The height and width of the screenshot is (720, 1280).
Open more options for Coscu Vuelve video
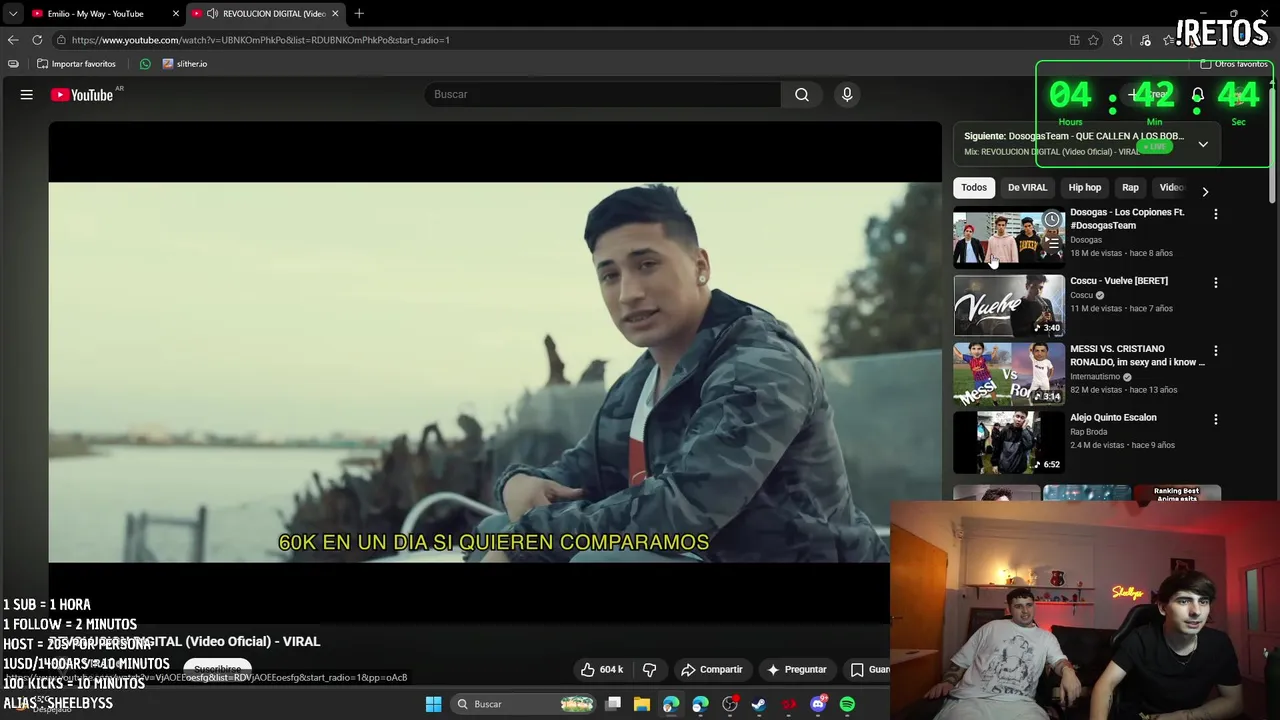[1216, 283]
